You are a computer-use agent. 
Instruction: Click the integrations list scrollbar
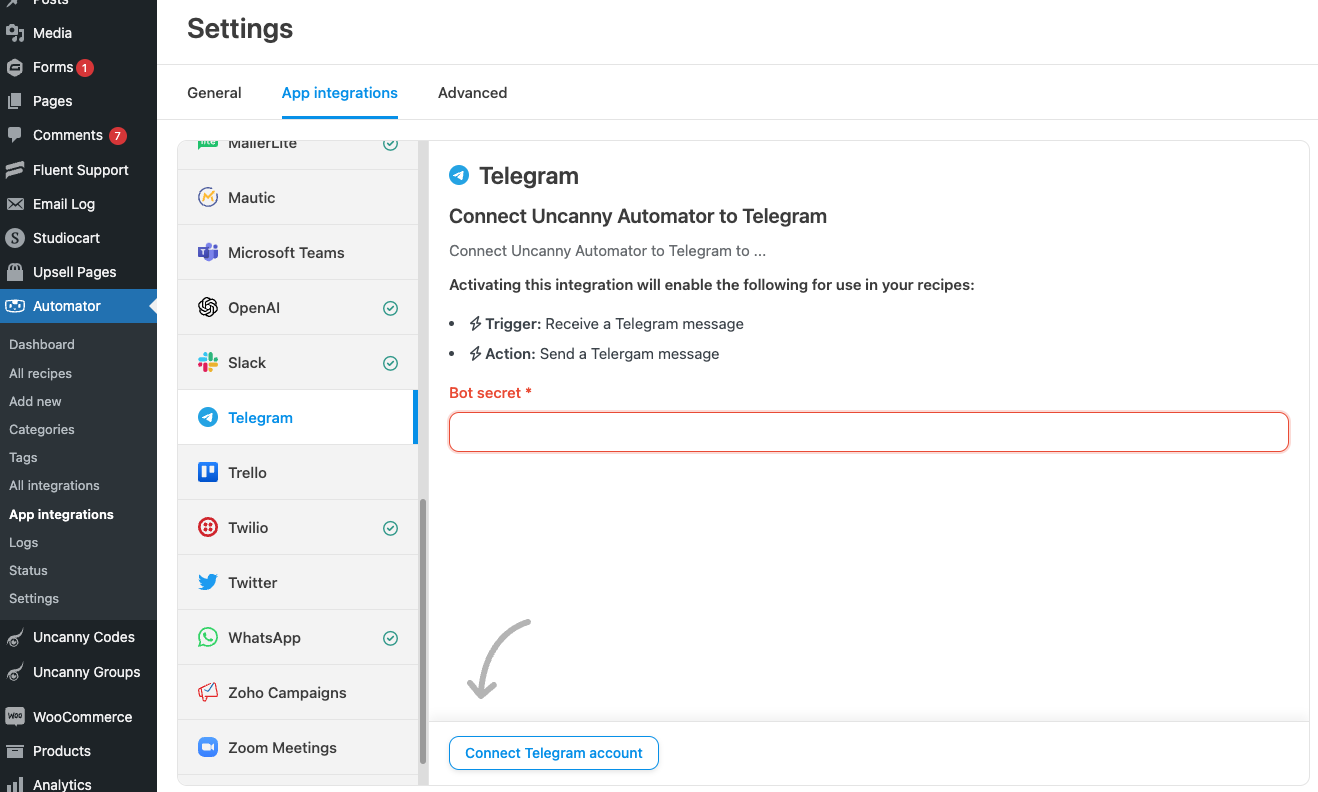422,630
